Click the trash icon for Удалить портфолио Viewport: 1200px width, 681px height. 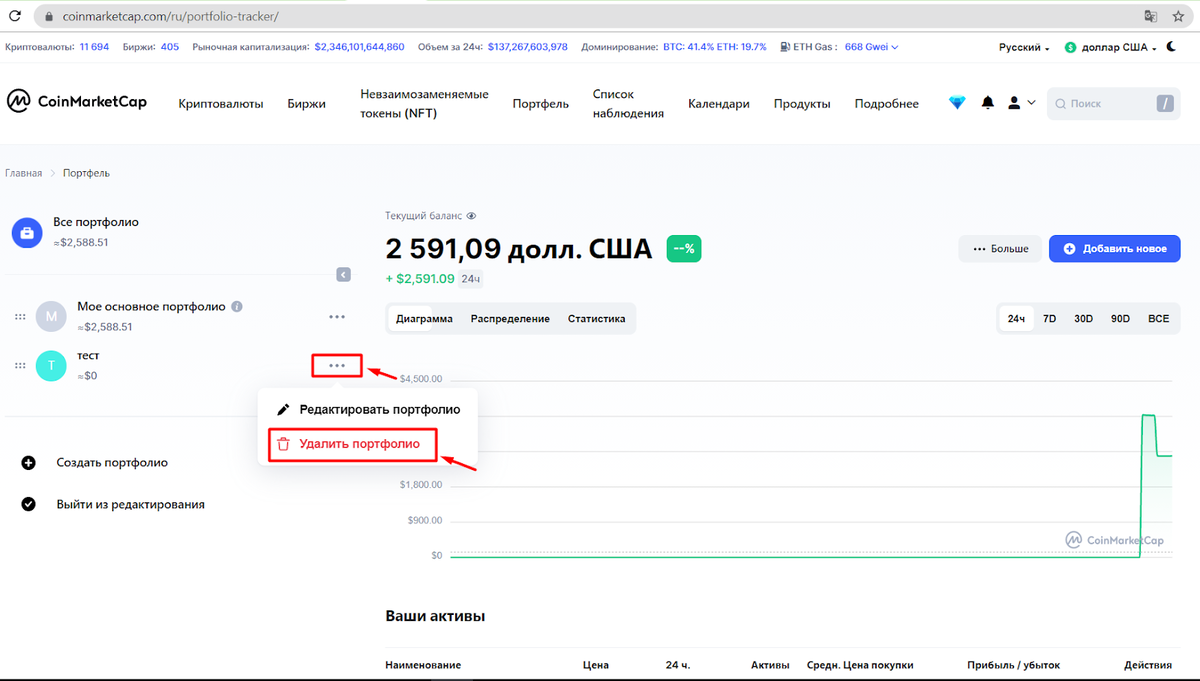(x=283, y=444)
